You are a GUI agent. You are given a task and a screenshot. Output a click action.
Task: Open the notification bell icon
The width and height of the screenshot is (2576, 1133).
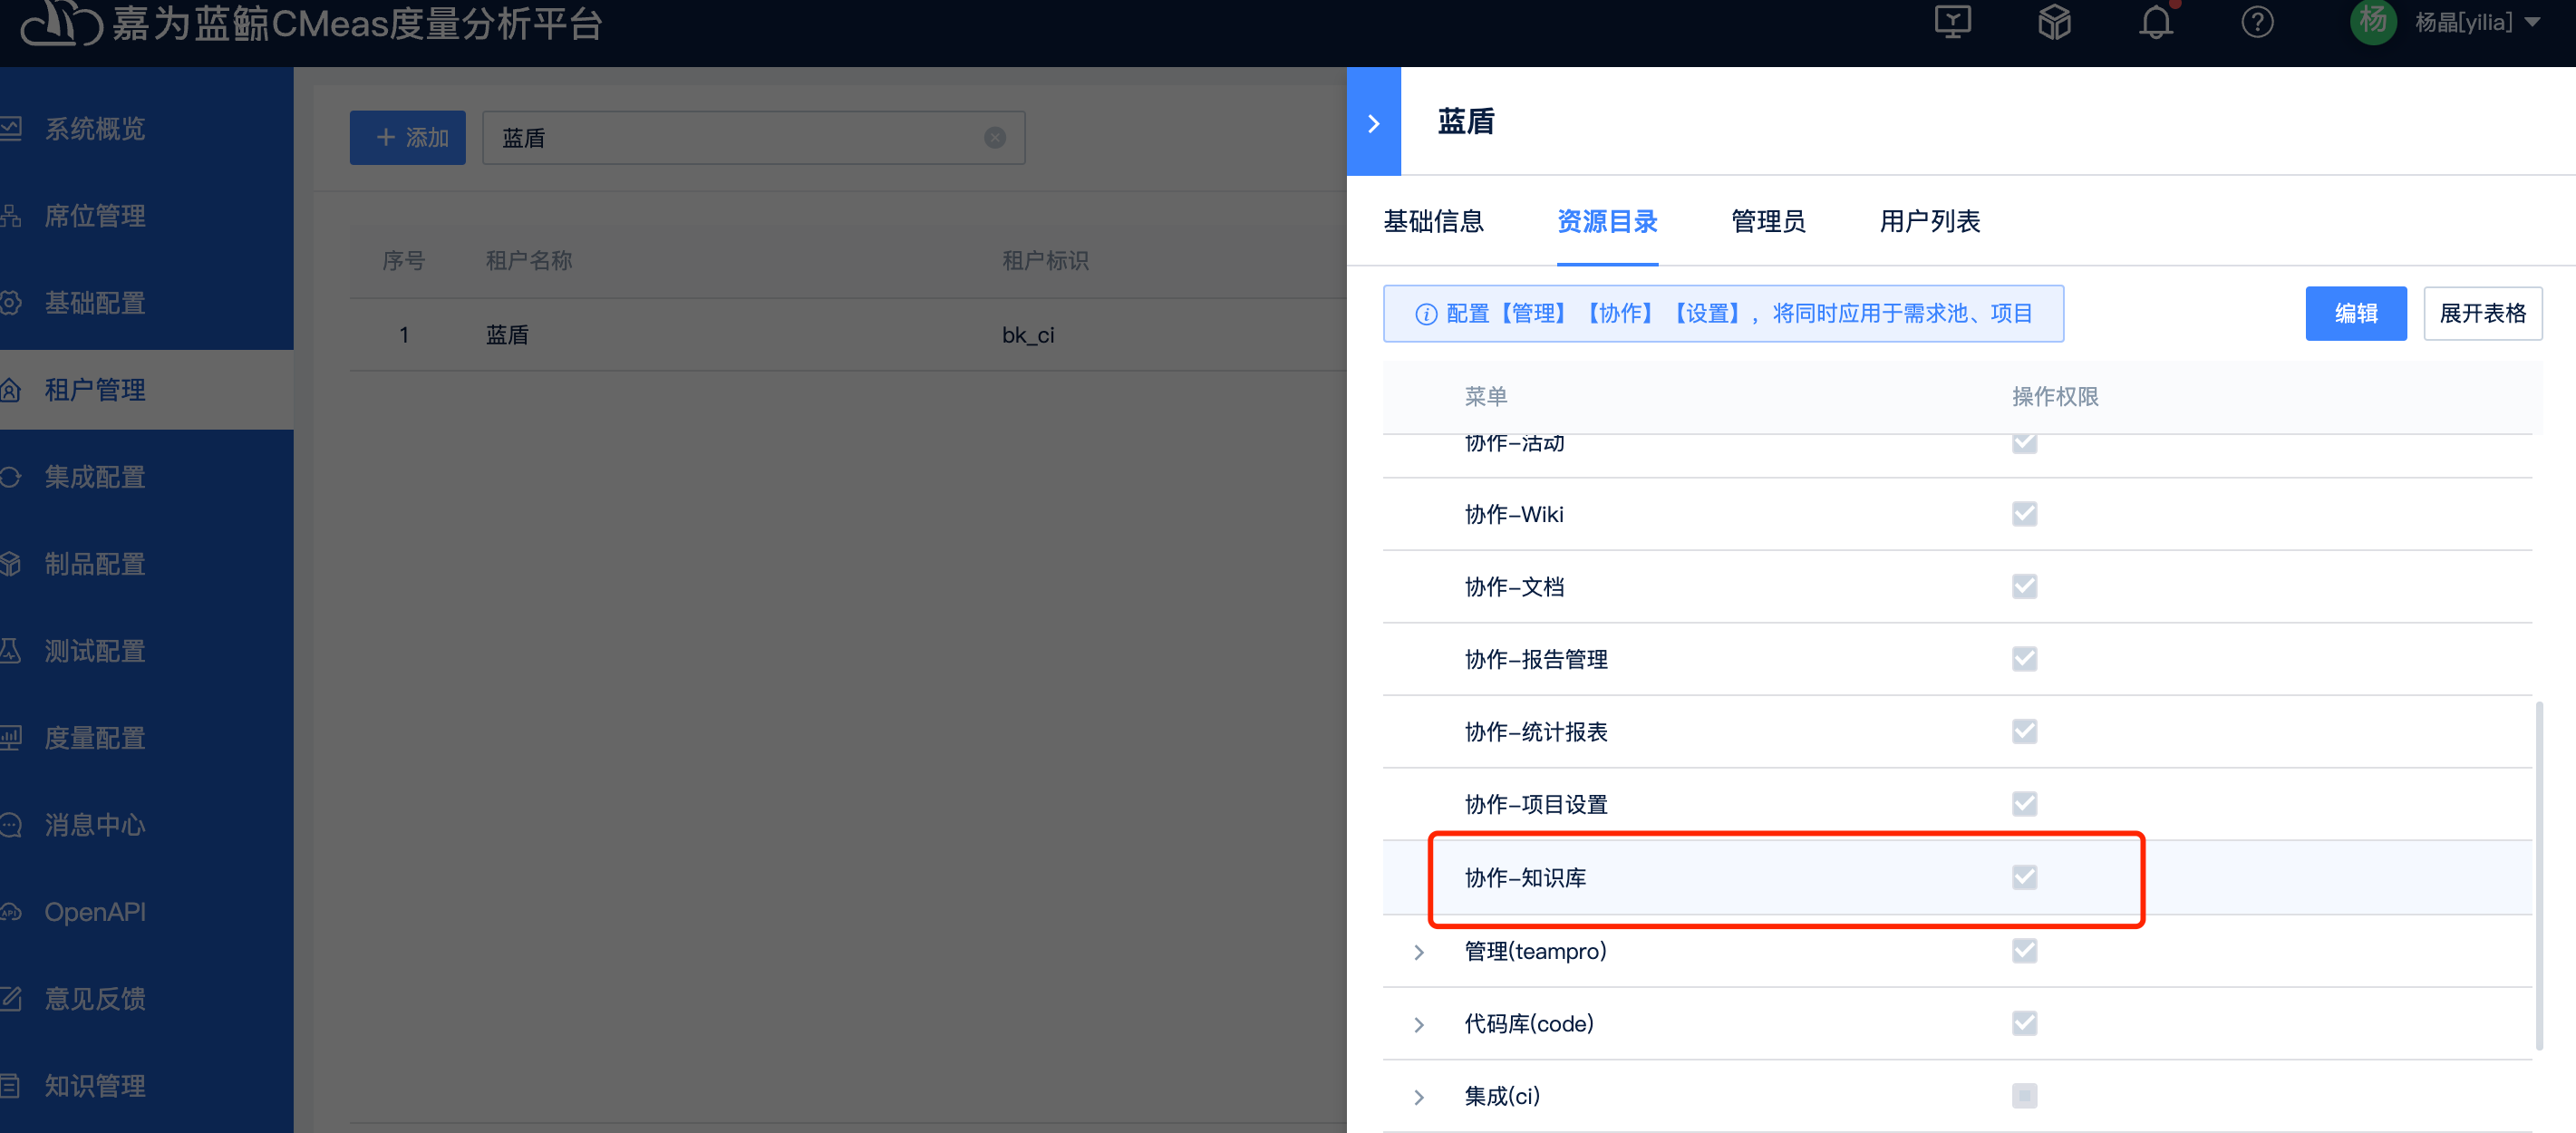(2156, 21)
